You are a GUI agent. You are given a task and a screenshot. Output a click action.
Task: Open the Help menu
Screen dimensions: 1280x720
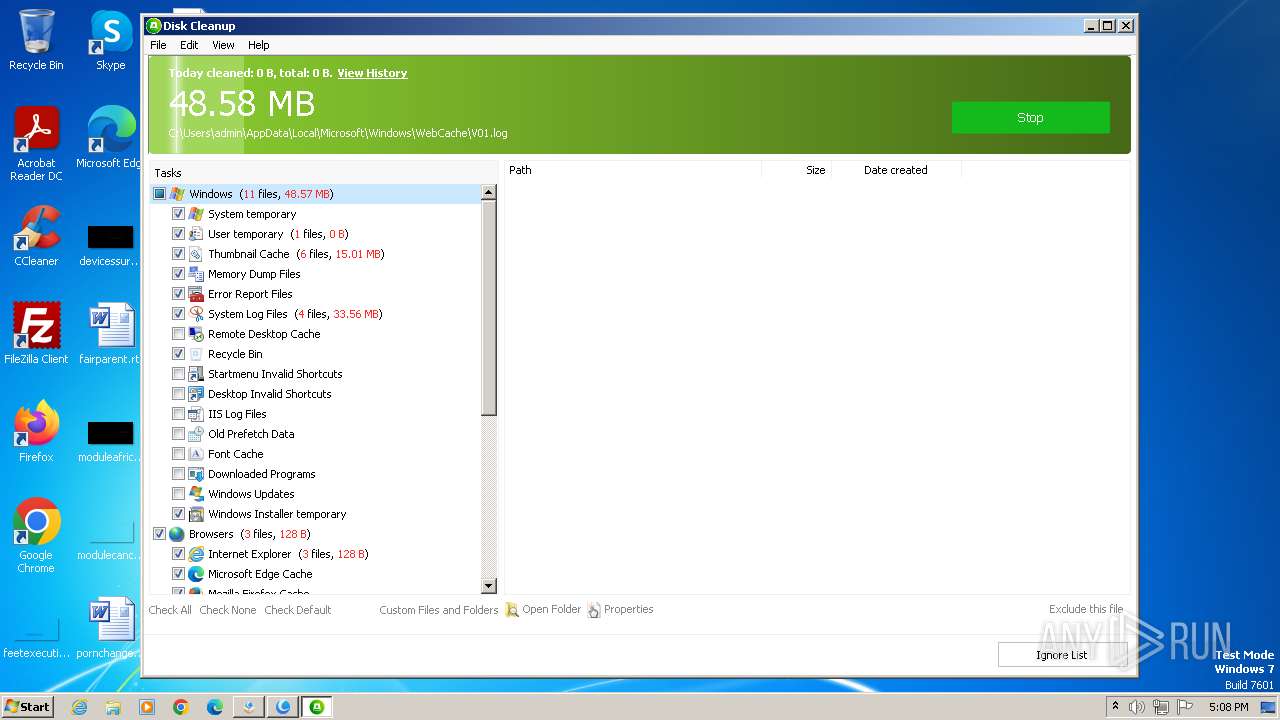pos(259,45)
